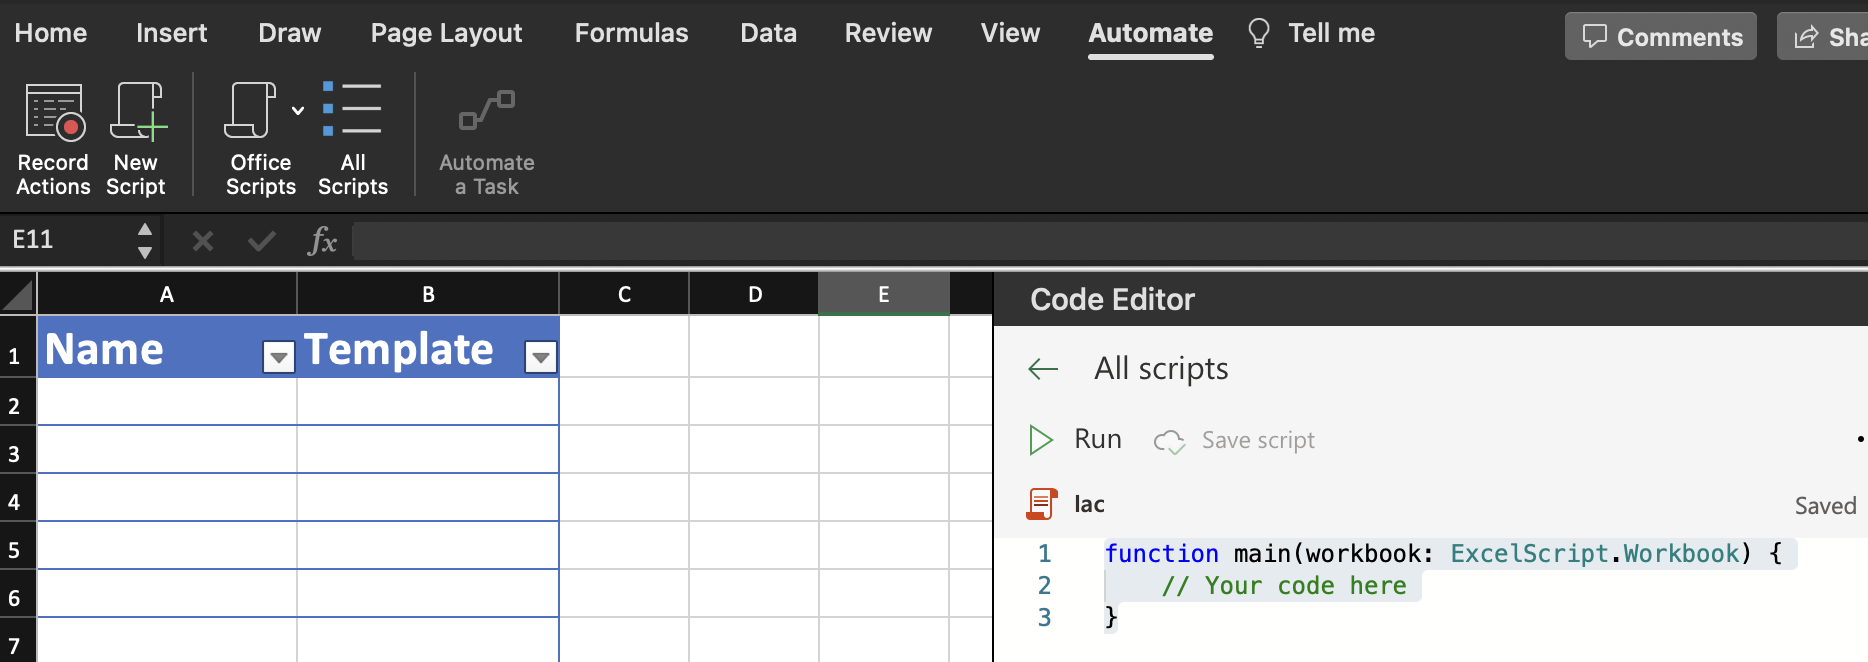Screen dimensions: 1868x662
Task: Click the Share button
Action: coord(1823,37)
